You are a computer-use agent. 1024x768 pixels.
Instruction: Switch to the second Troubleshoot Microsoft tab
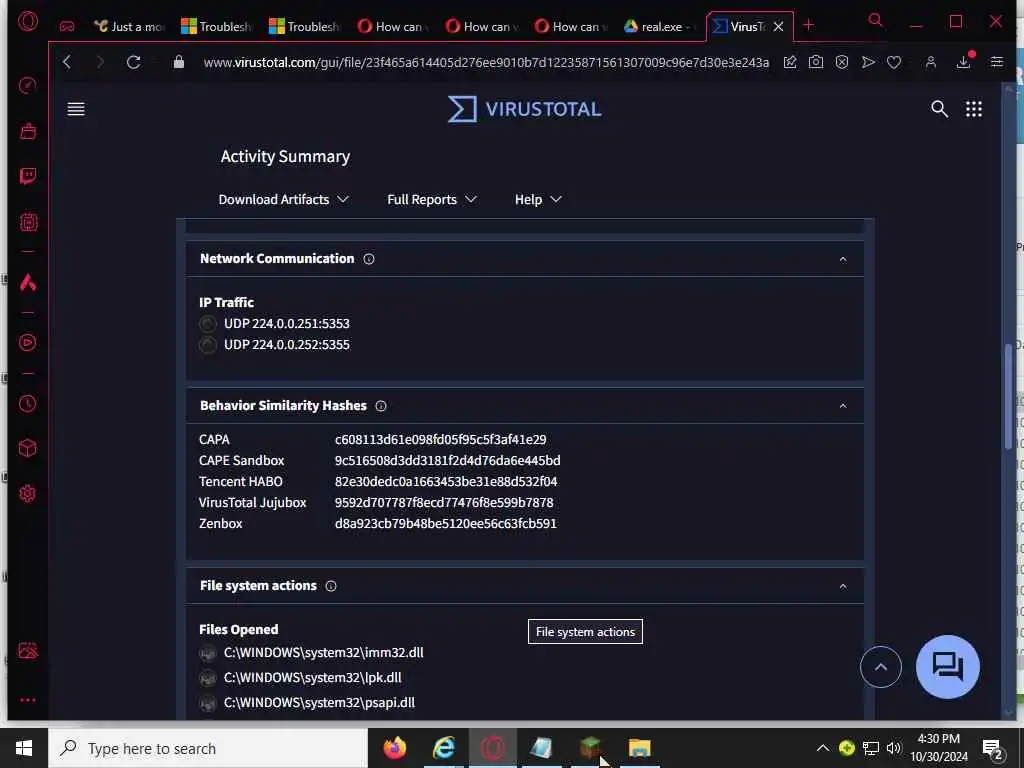305,27
